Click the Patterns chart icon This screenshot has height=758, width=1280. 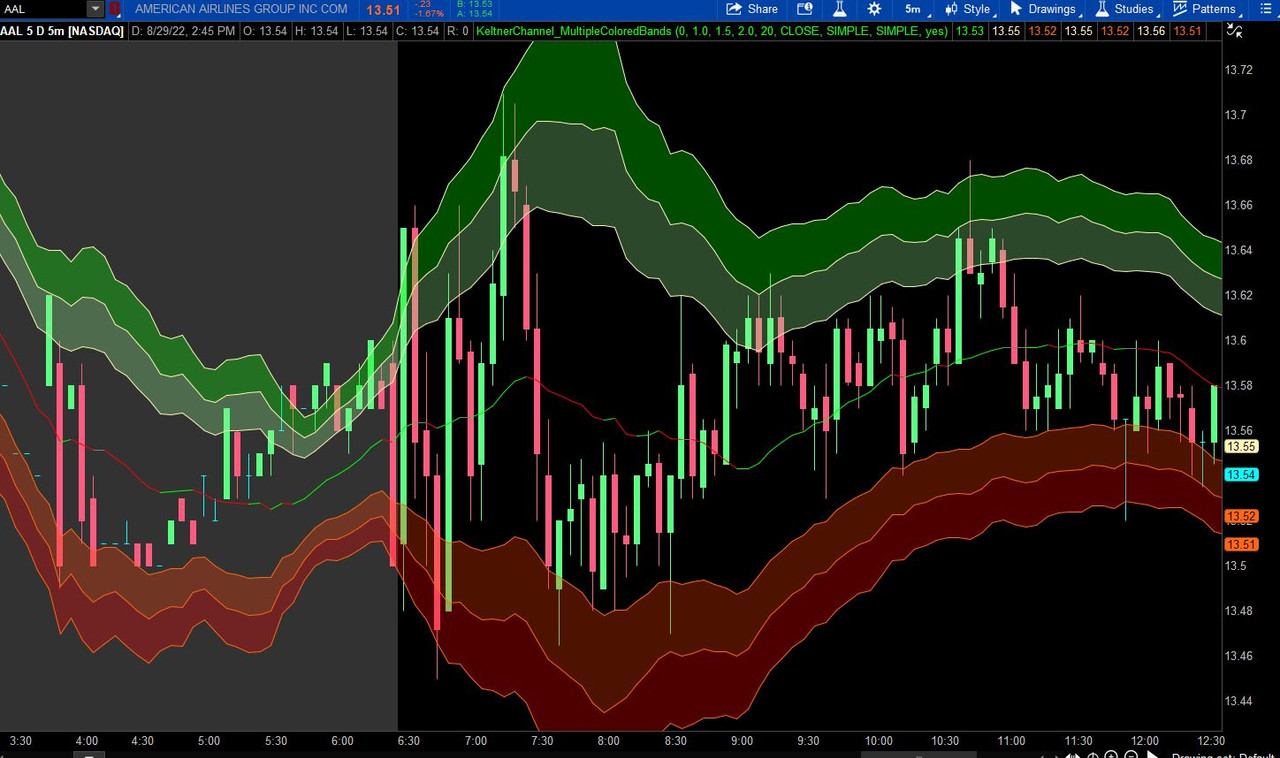point(1182,9)
